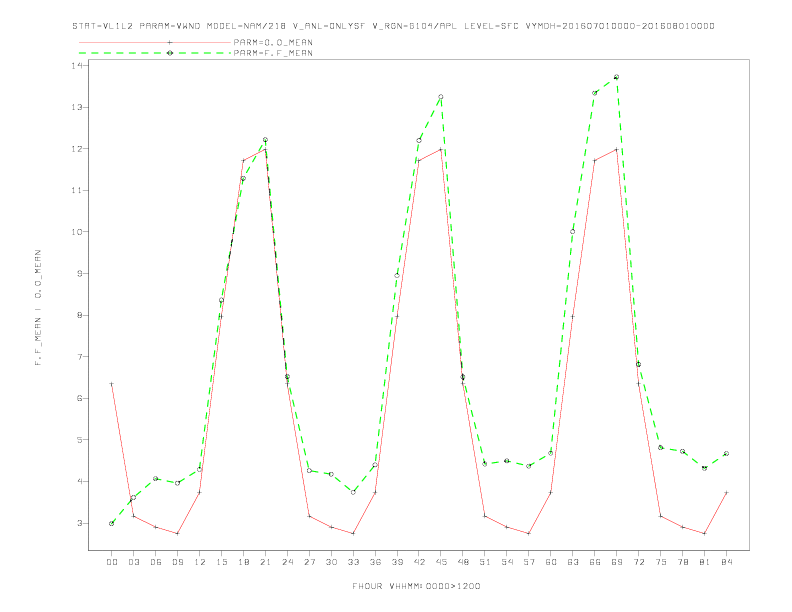
Task: Click x-axis forecast hour label 12
Action: tap(200, 562)
